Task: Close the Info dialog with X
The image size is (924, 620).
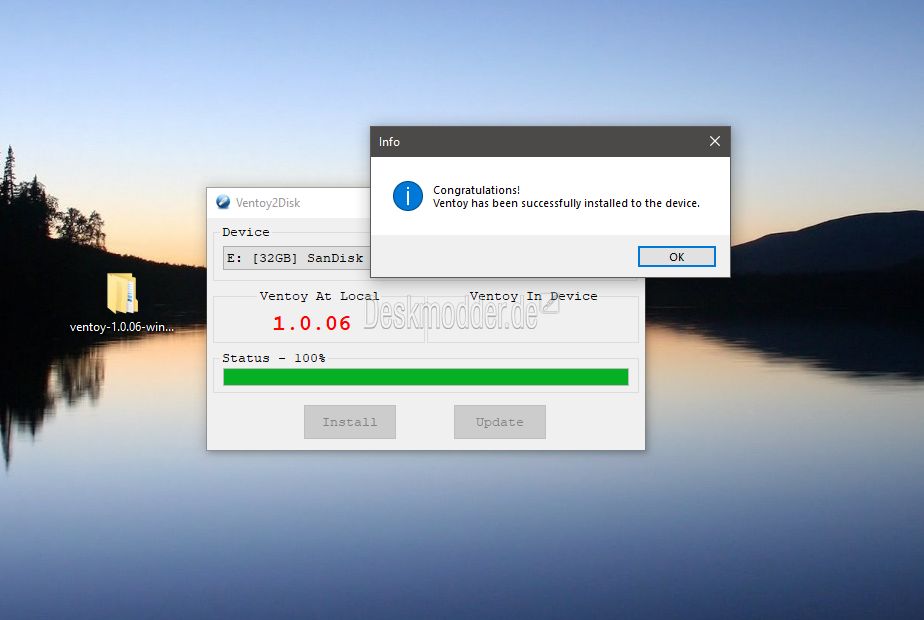Action: (714, 141)
